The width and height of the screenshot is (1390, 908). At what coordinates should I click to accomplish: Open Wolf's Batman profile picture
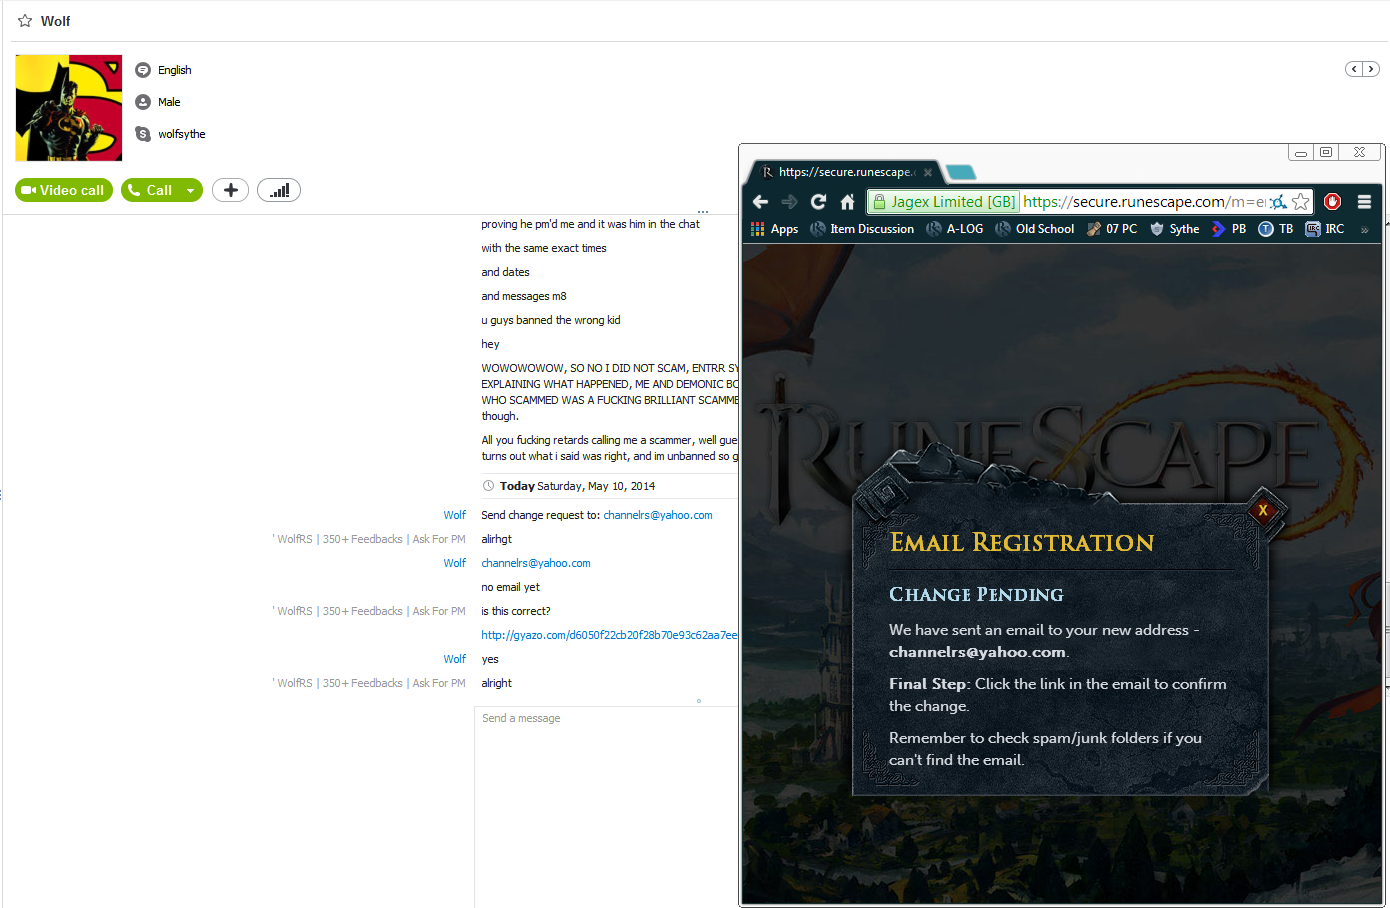click(x=69, y=108)
